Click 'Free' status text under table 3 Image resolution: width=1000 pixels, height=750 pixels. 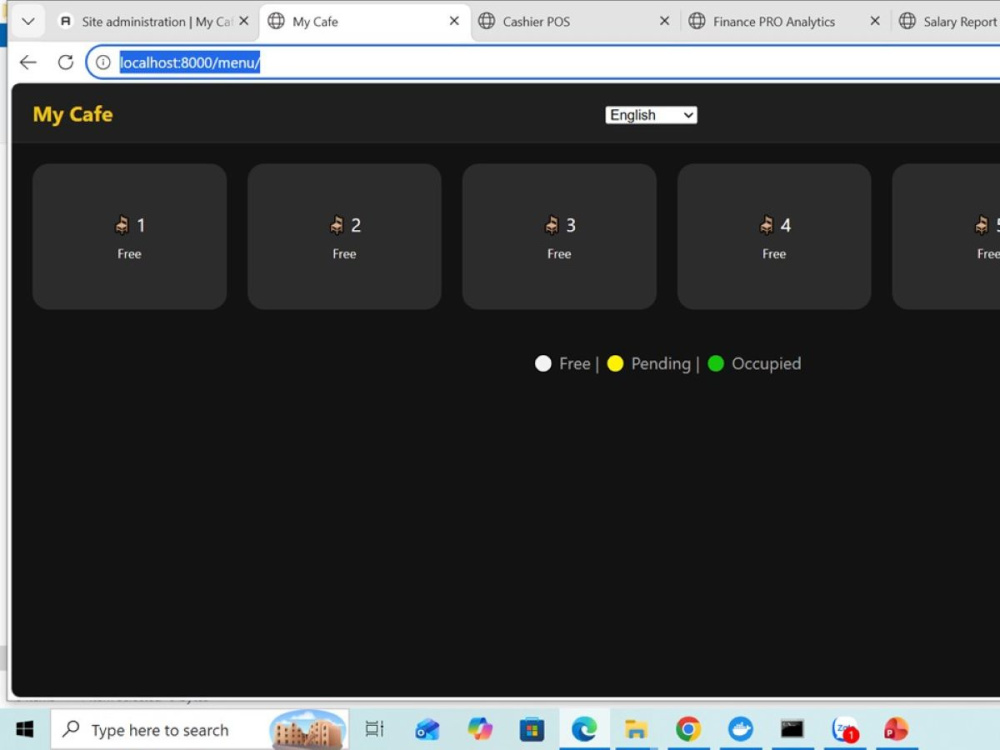point(559,254)
